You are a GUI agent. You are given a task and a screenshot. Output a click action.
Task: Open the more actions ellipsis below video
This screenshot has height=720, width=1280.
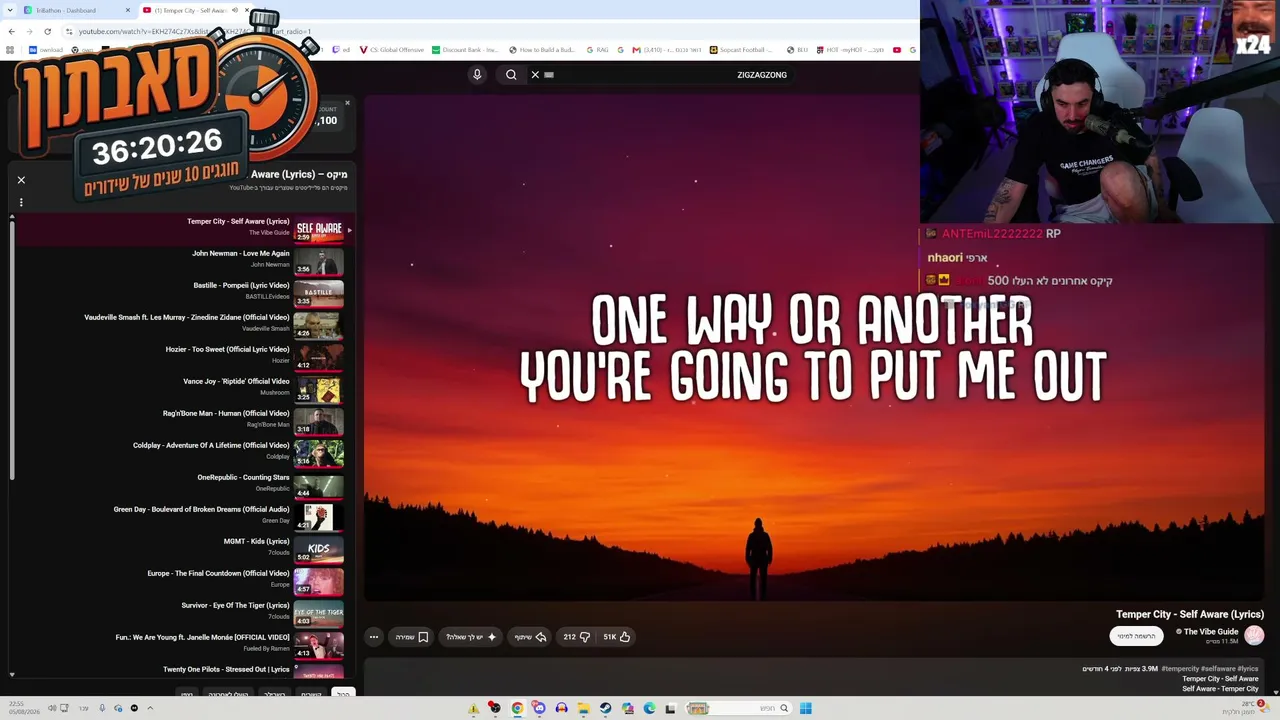(374, 637)
